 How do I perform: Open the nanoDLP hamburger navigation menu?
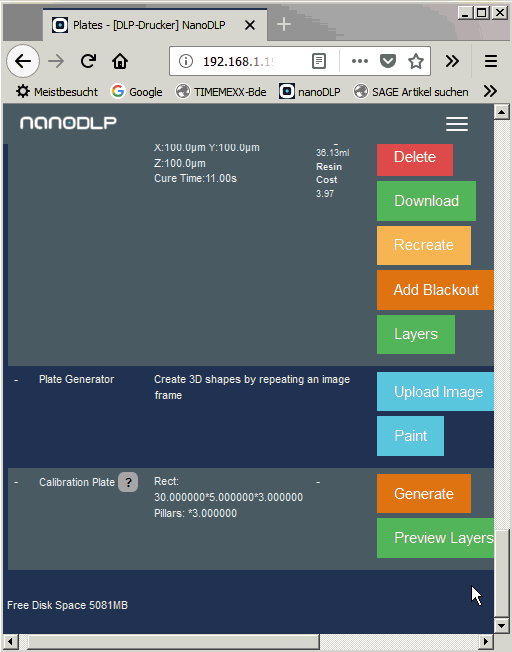(457, 124)
